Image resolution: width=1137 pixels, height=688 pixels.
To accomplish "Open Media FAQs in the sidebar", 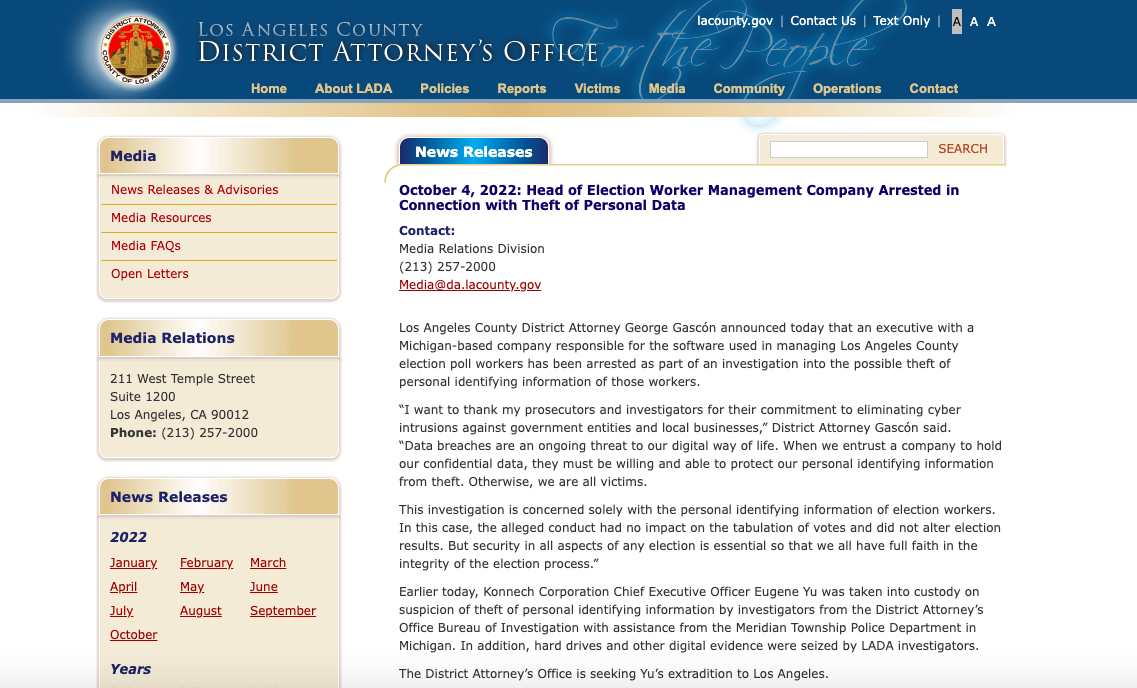I will tap(146, 246).
